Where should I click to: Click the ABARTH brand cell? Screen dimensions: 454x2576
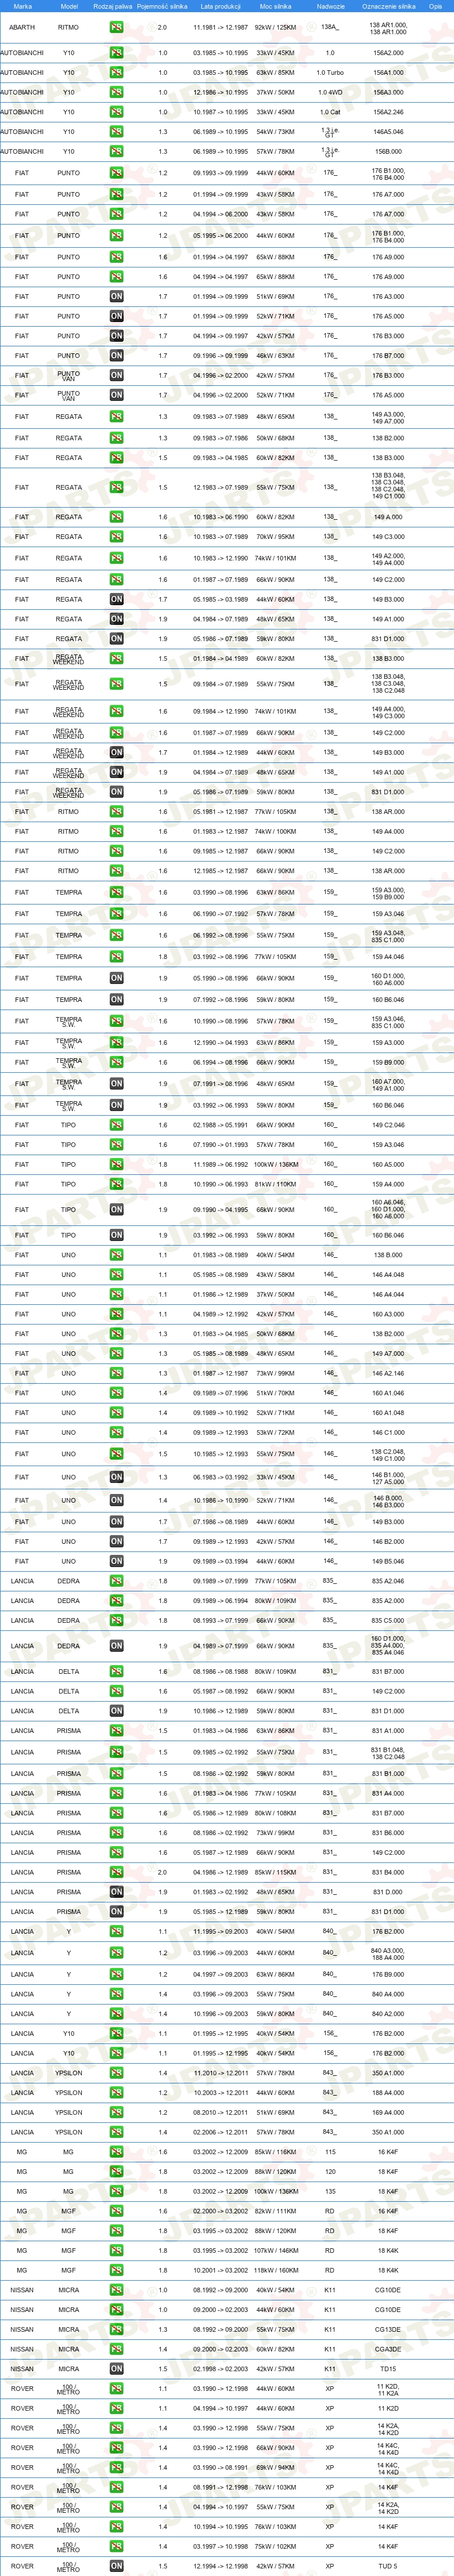click(x=22, y=27)
